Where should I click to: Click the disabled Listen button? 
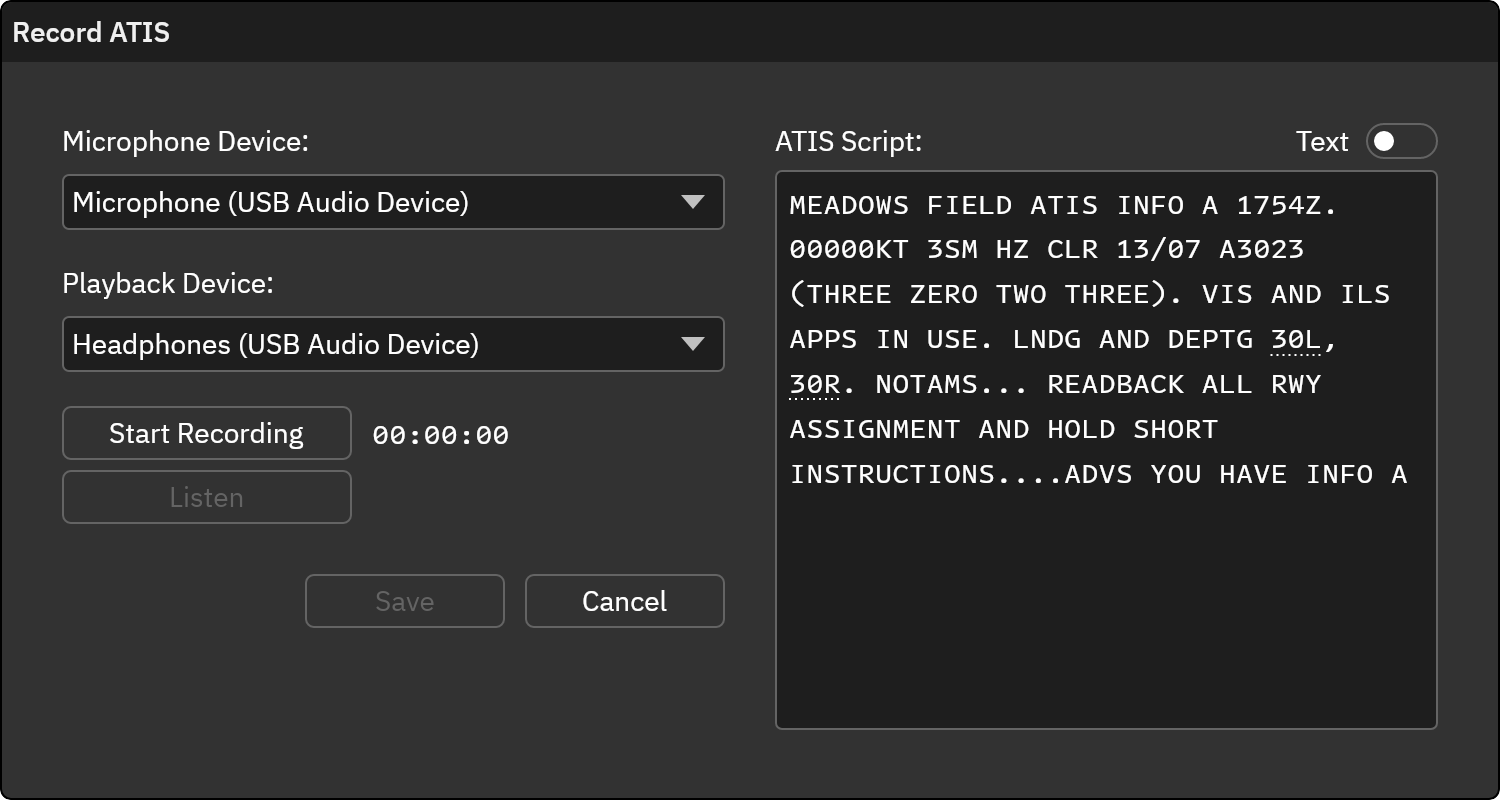pyautogui.click(x=207, y=497)
